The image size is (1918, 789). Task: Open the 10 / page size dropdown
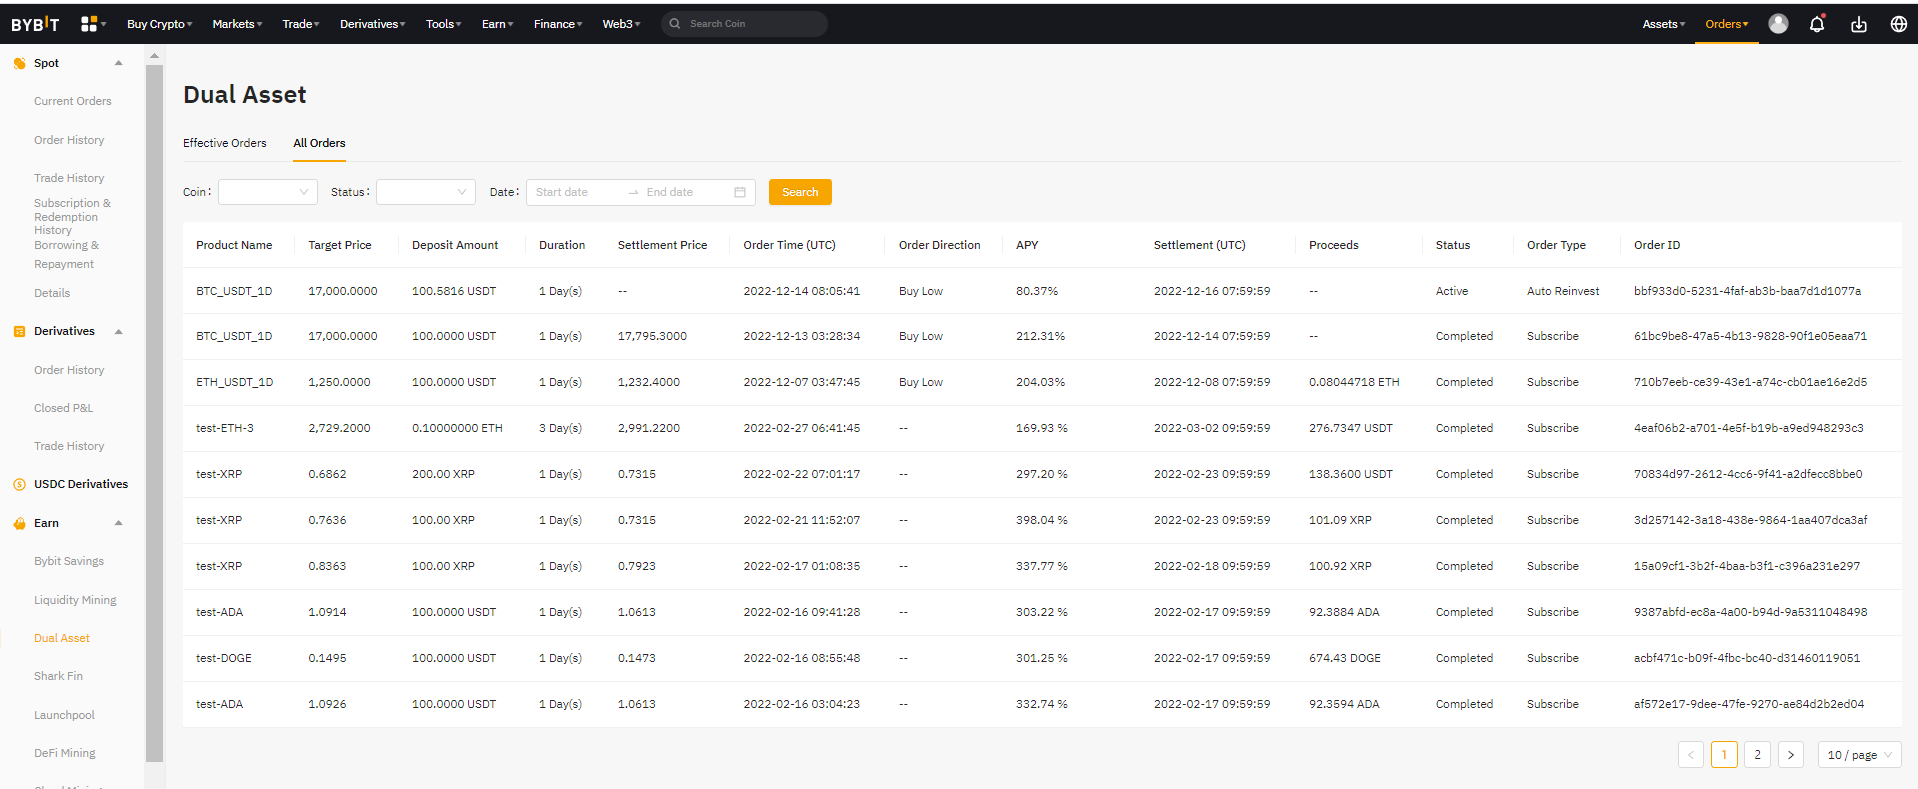[x=1859, y=755]
